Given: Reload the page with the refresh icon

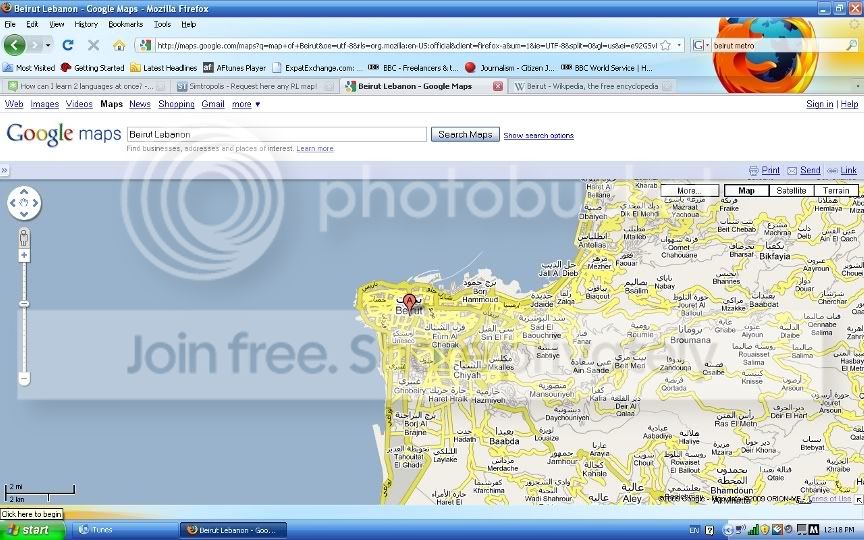Looking at the screenshot, I should click(68, 45).
